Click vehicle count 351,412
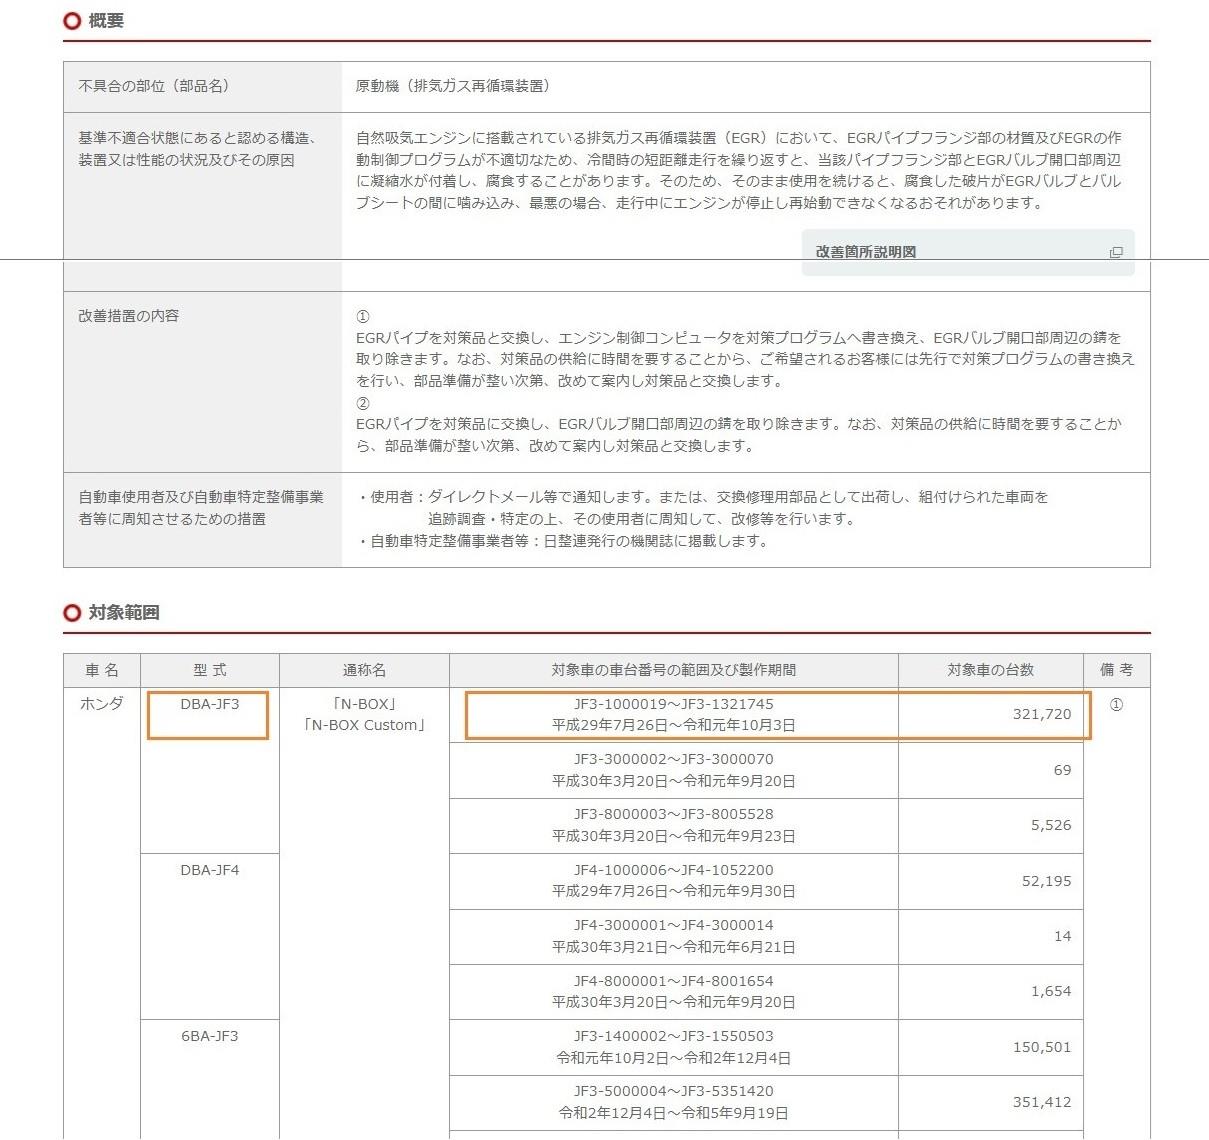 click(1042, 1102)
